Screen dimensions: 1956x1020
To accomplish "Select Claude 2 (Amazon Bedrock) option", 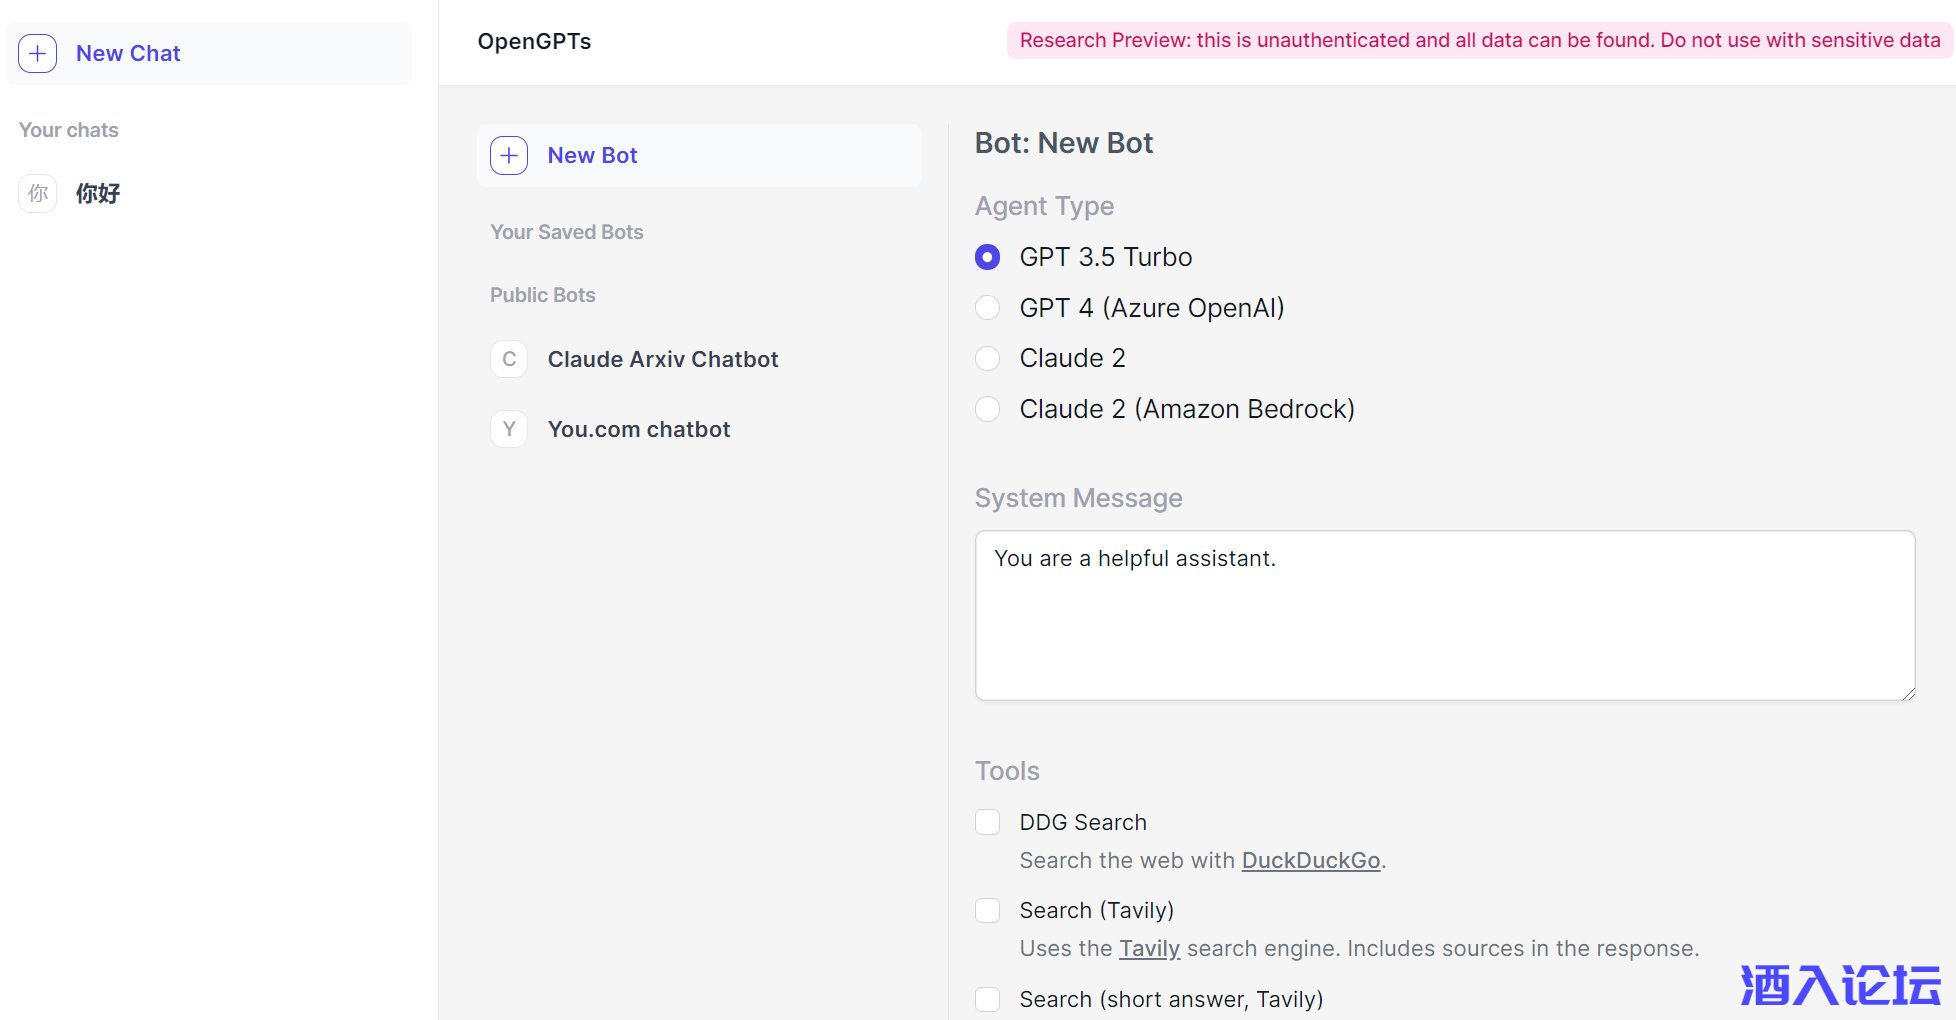I will coord(987,409).
